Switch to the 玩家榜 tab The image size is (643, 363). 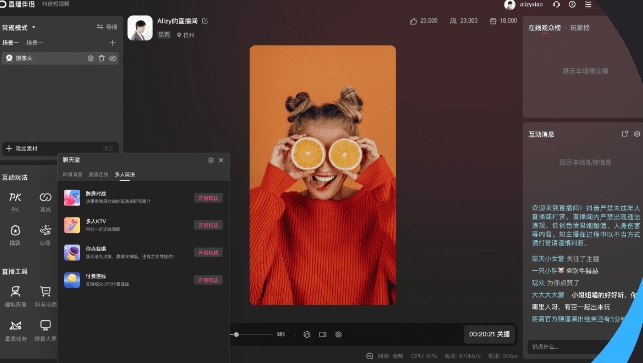pos(580,28)
